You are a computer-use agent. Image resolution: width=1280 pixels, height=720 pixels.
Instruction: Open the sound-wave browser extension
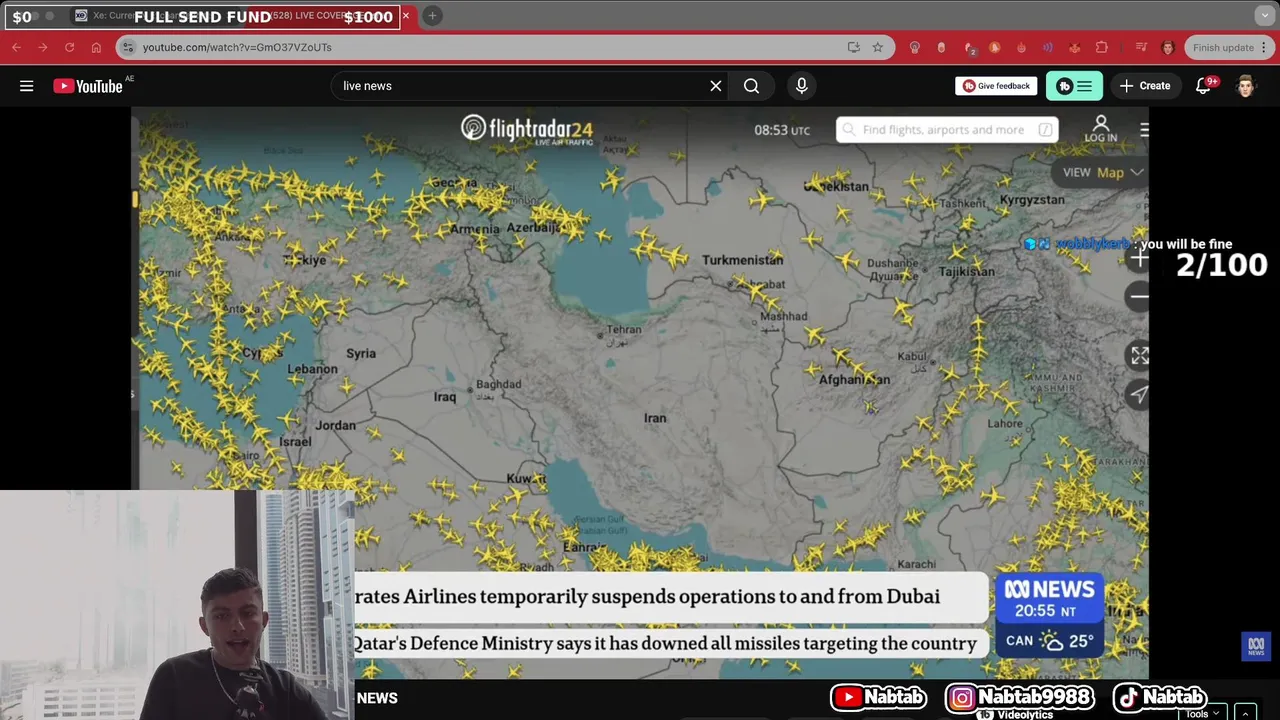(x=1047, y=47)
